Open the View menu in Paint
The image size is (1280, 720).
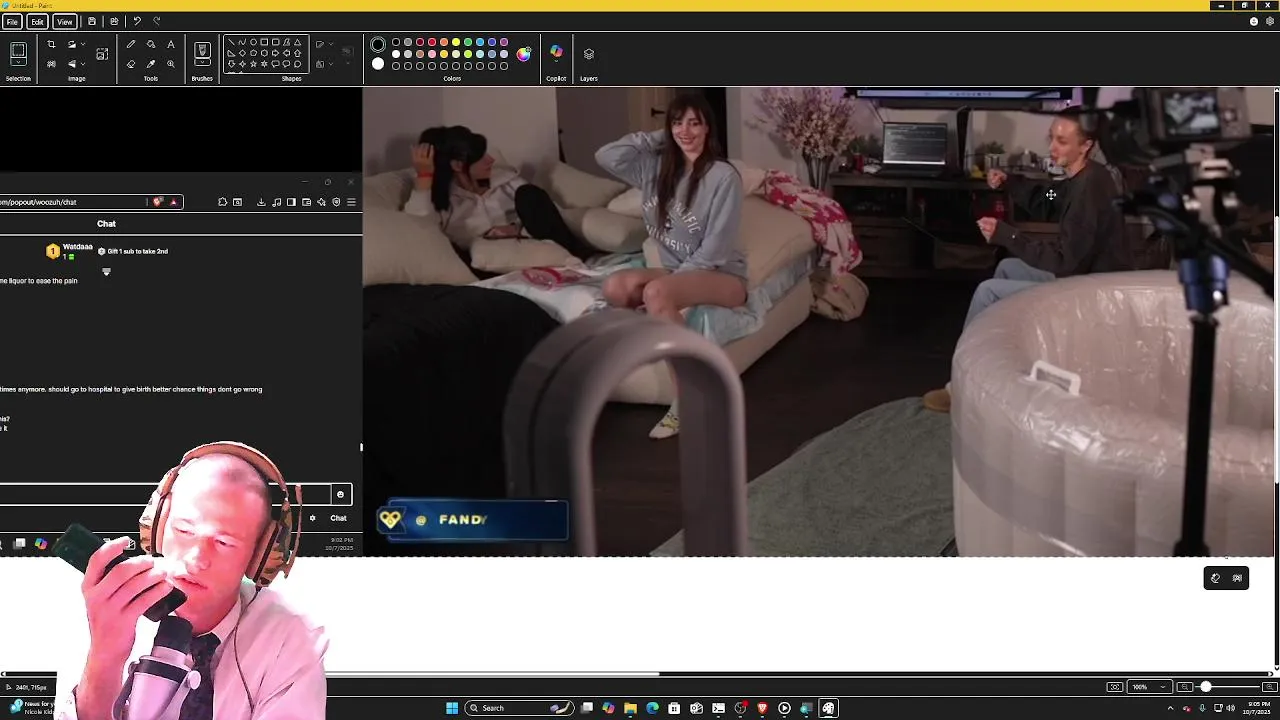click(x=64, y=21)
